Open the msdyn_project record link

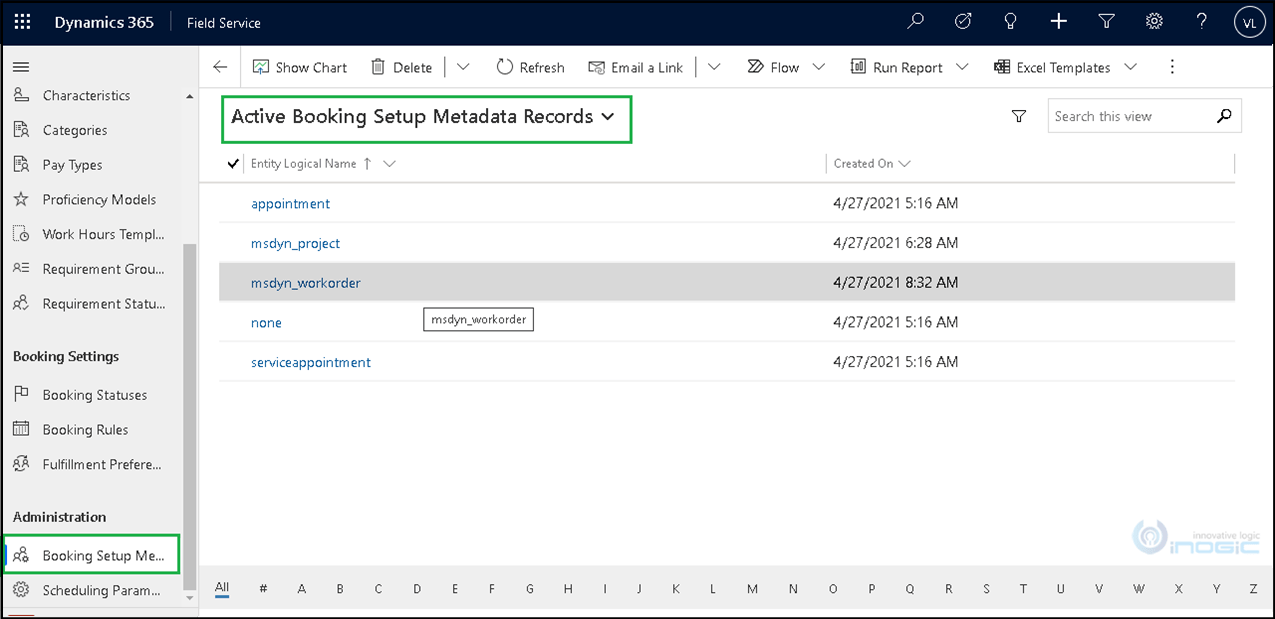click(295, 243)
